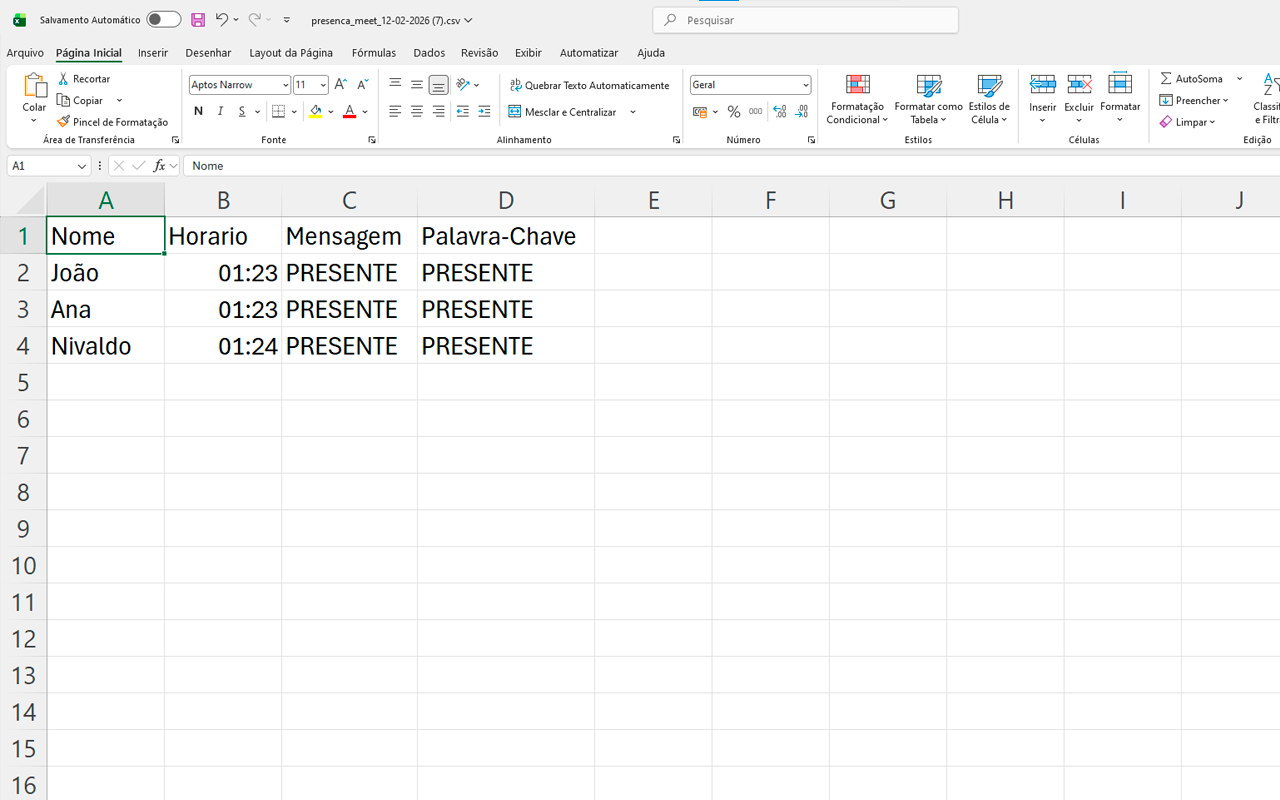Open the font name dropdown Aptos Narrow
1280x800 pixels.
point(285,85)
